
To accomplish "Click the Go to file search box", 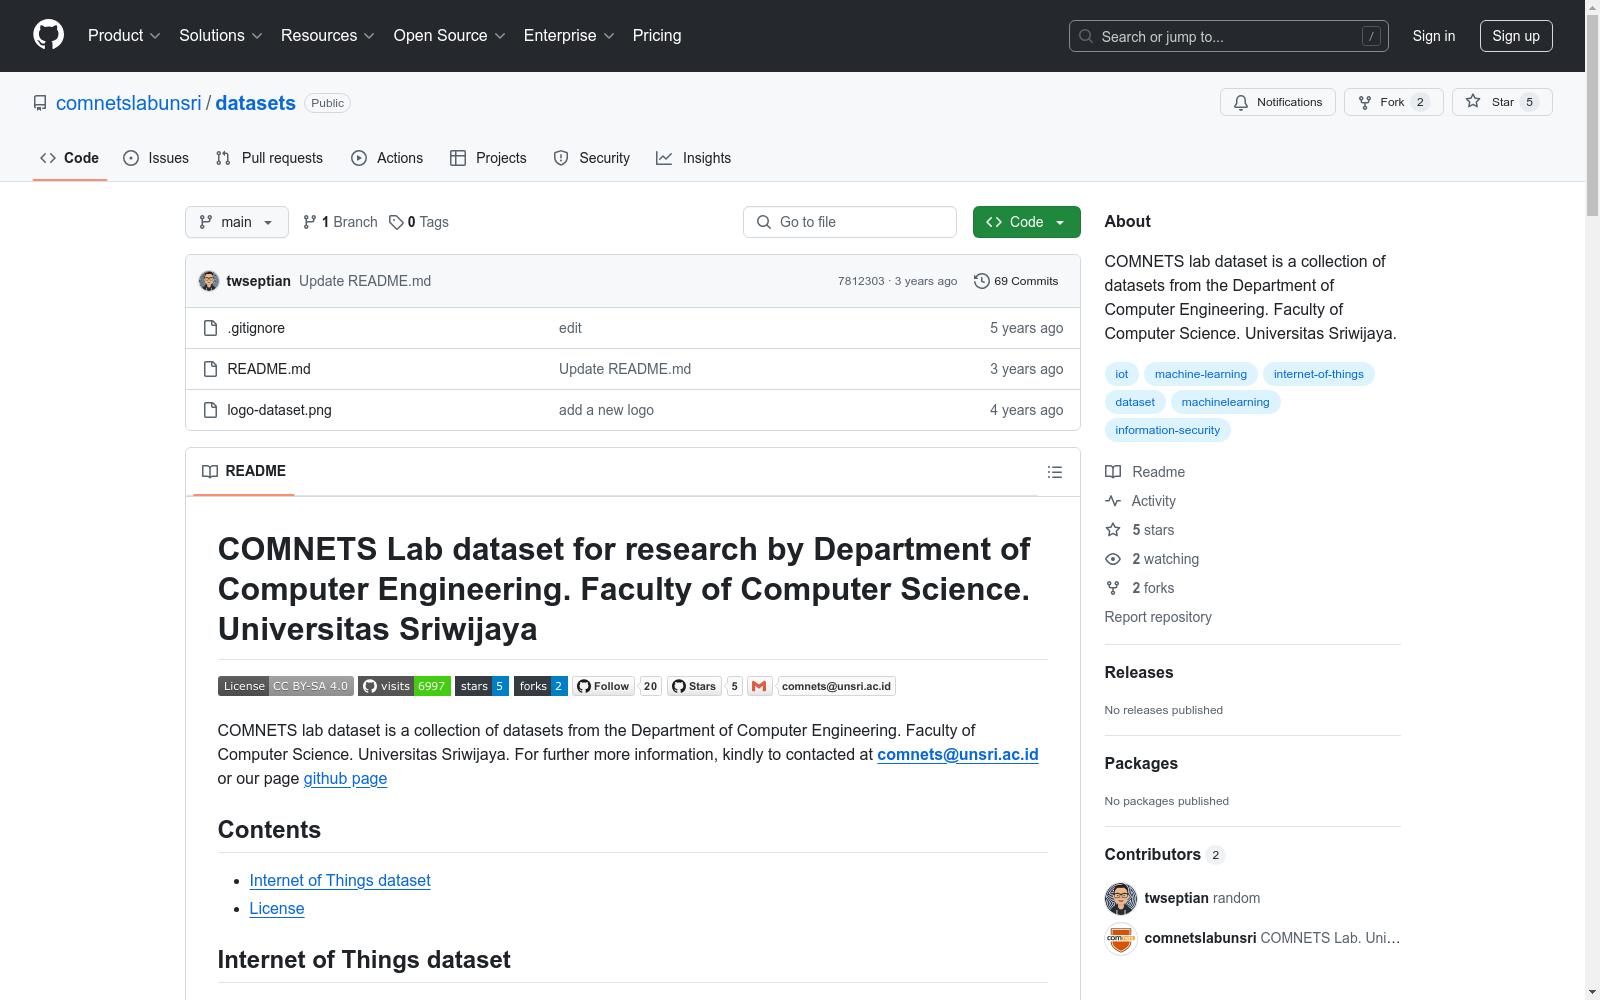I will [x=850, y=222].
